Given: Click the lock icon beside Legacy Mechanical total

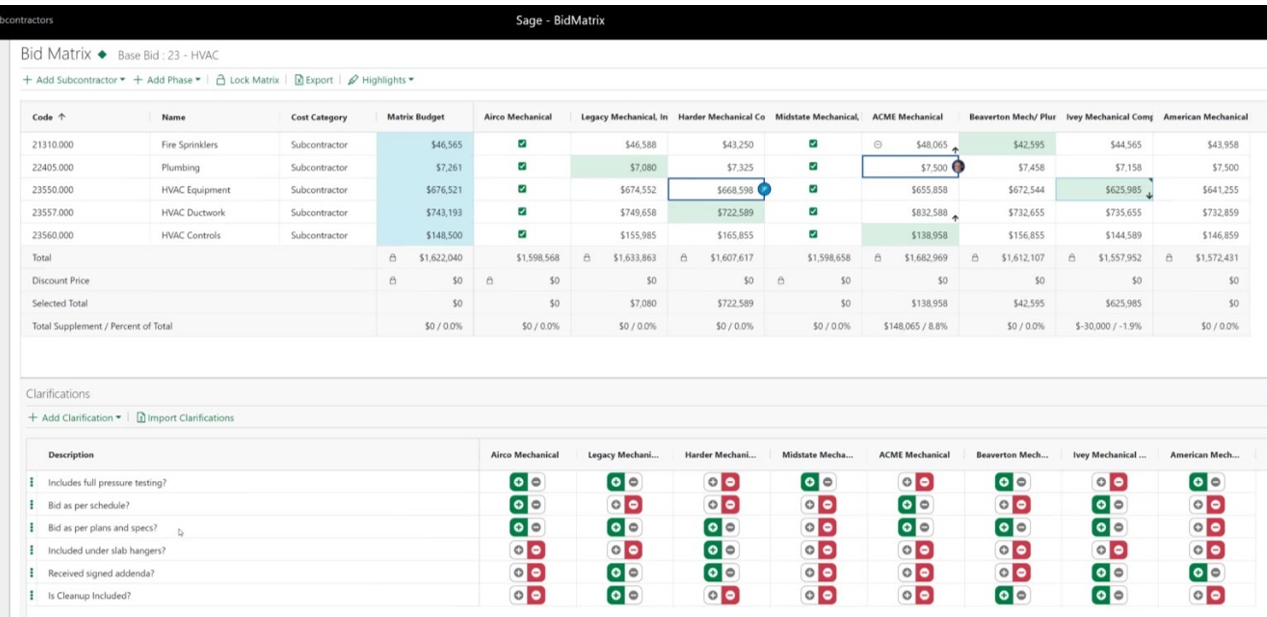Looking at the screenshot, I should [x=586, y=257].
